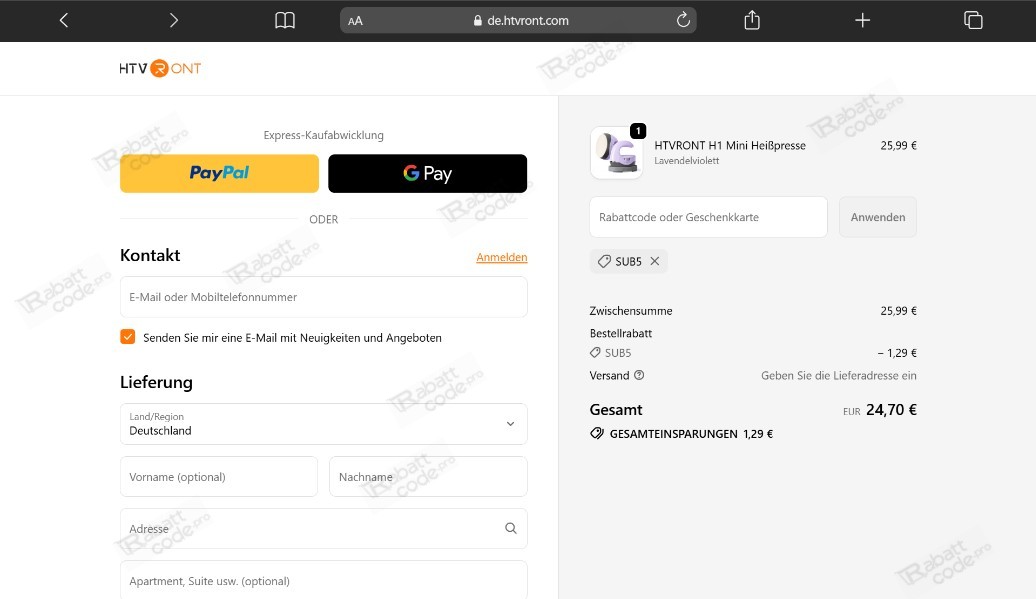Click the Mini Heißpresse product thumbnail

(616, 153)
